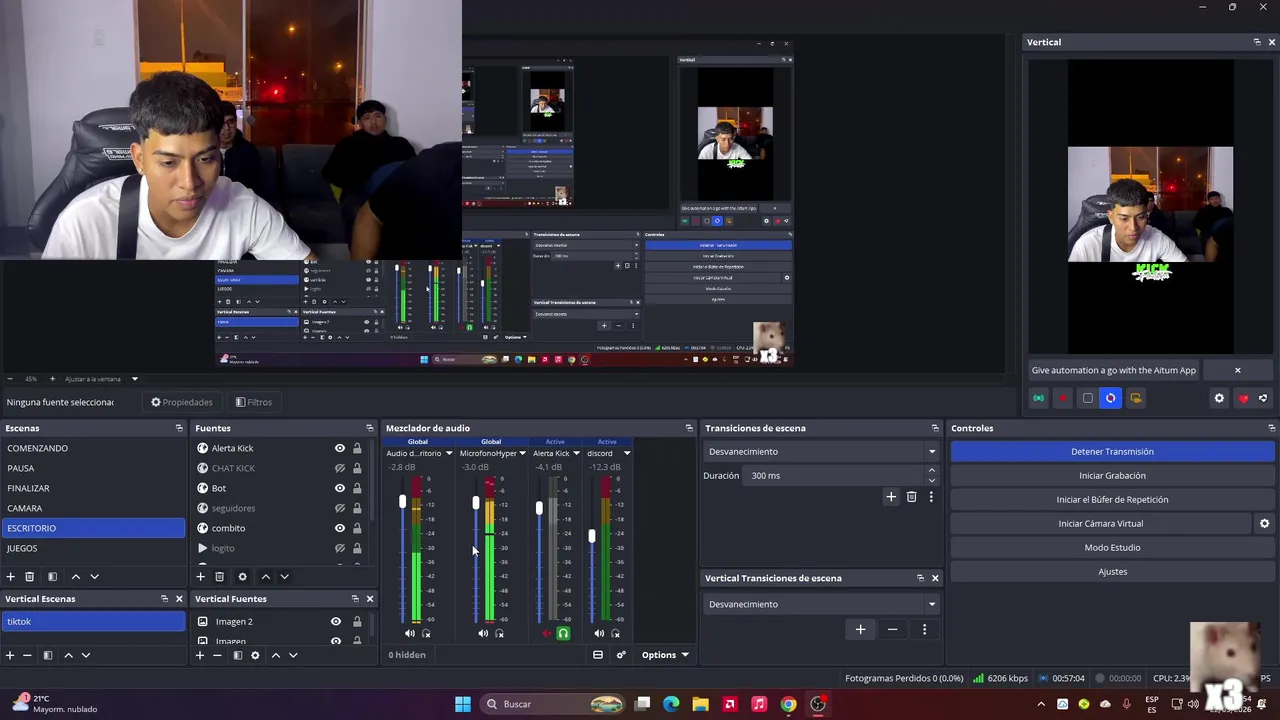Screen dimensions: 1280x720
Task: Move source up in Fuentes toolbar
Action: (x=265, y=576)
